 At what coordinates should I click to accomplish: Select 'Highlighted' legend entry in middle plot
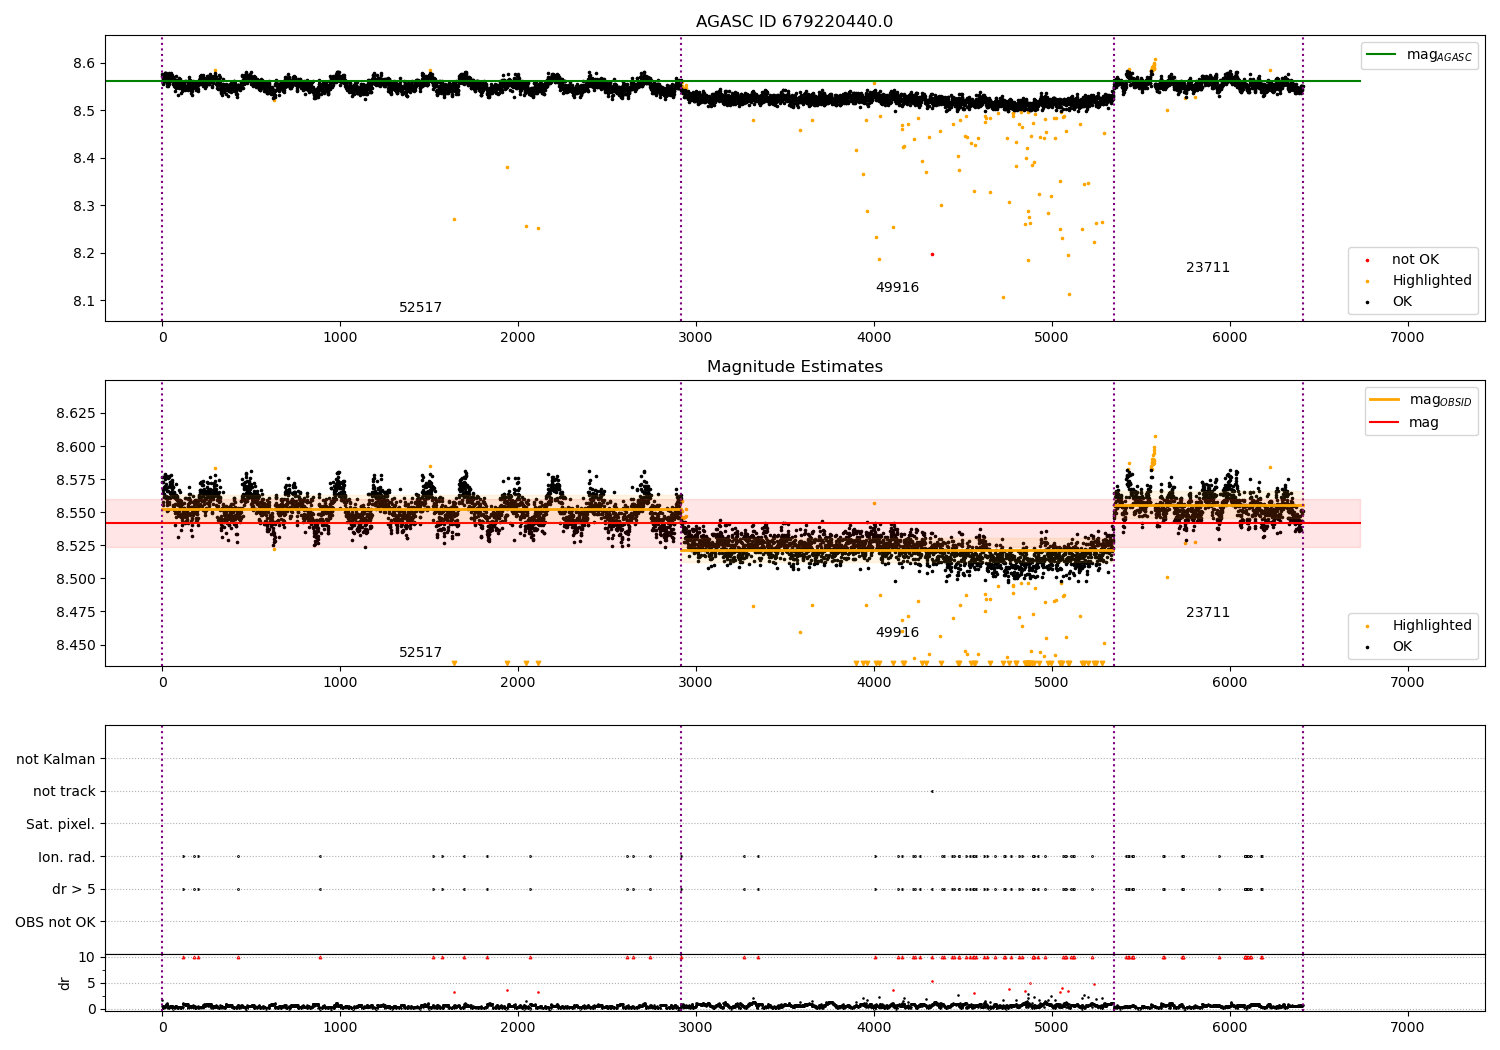tap(1419, 626)
